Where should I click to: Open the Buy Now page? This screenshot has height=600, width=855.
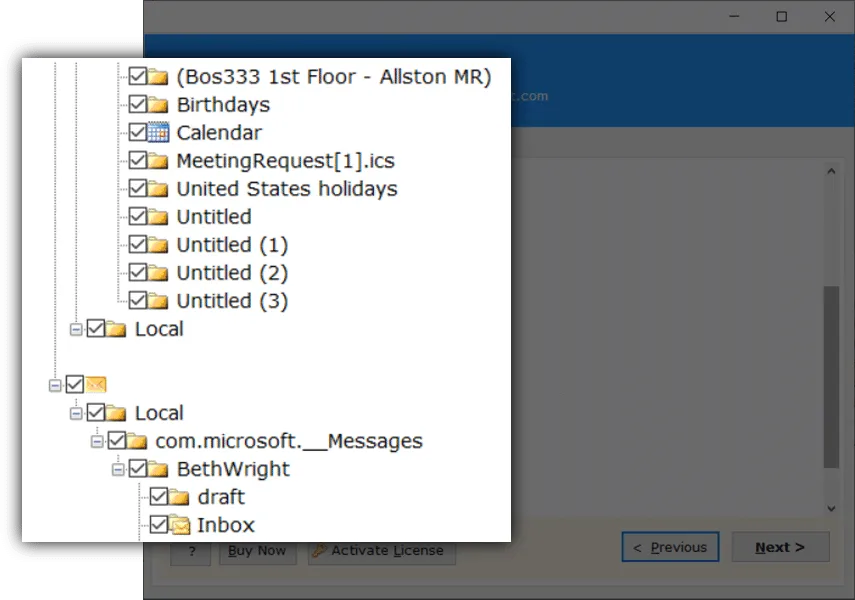coord(258,549)
